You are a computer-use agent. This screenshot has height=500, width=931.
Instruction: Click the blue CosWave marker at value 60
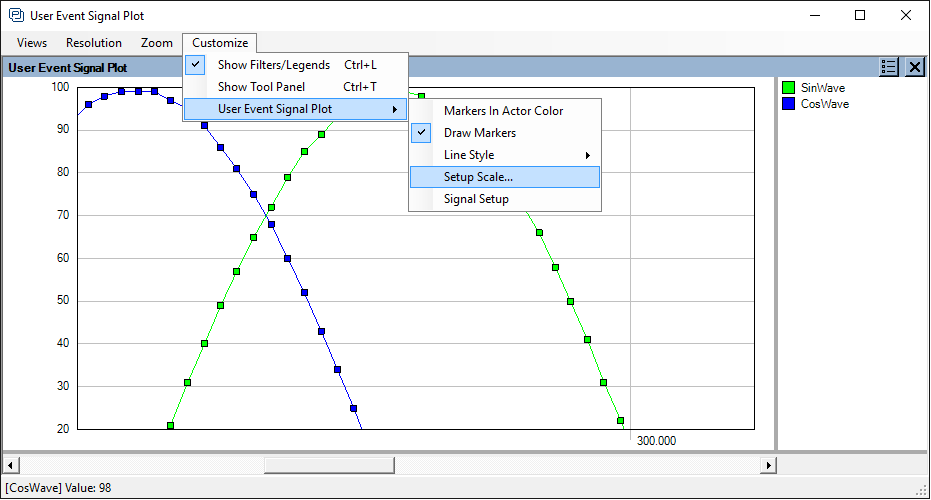pyautogui.click(x=287, y=258)
